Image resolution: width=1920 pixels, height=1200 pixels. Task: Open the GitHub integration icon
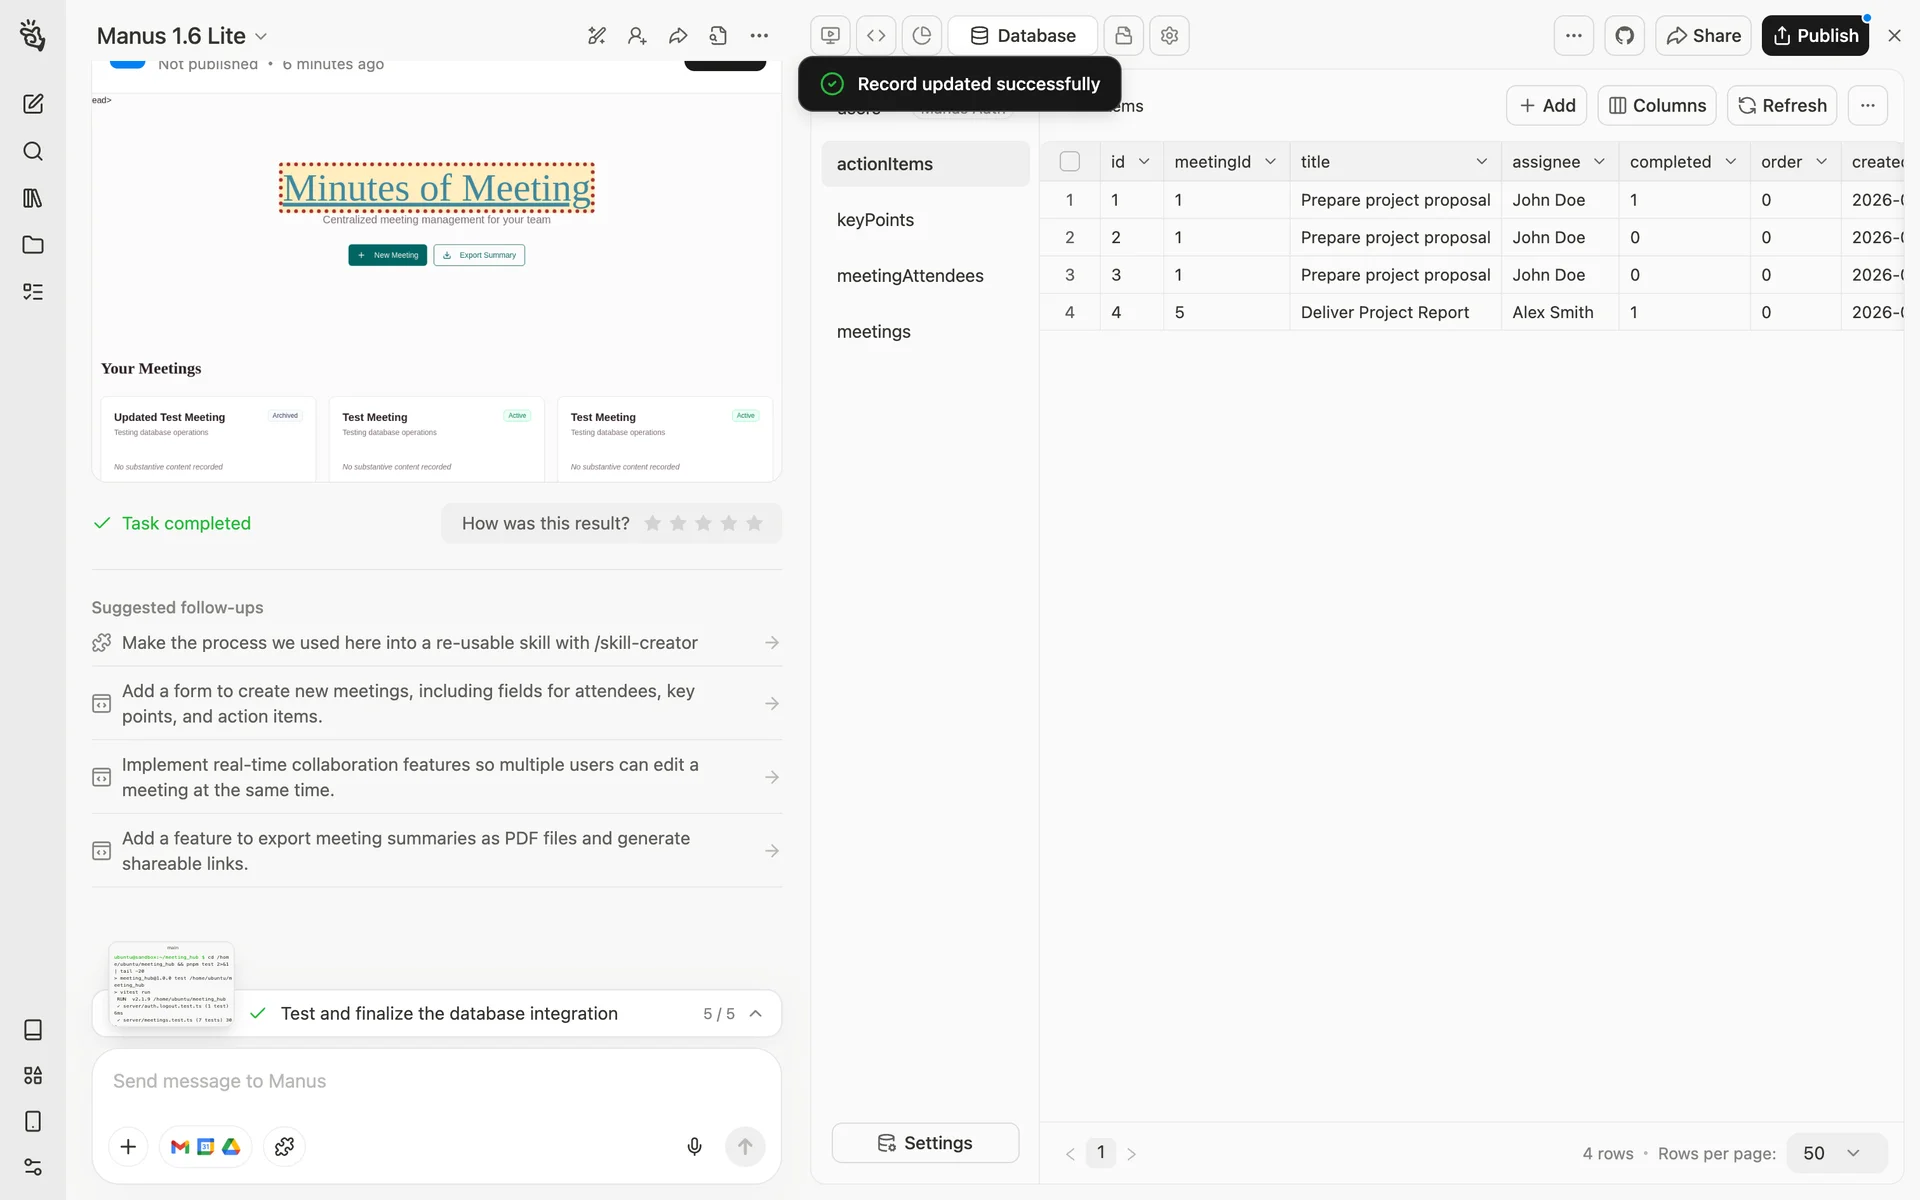tap(1624, 36)
